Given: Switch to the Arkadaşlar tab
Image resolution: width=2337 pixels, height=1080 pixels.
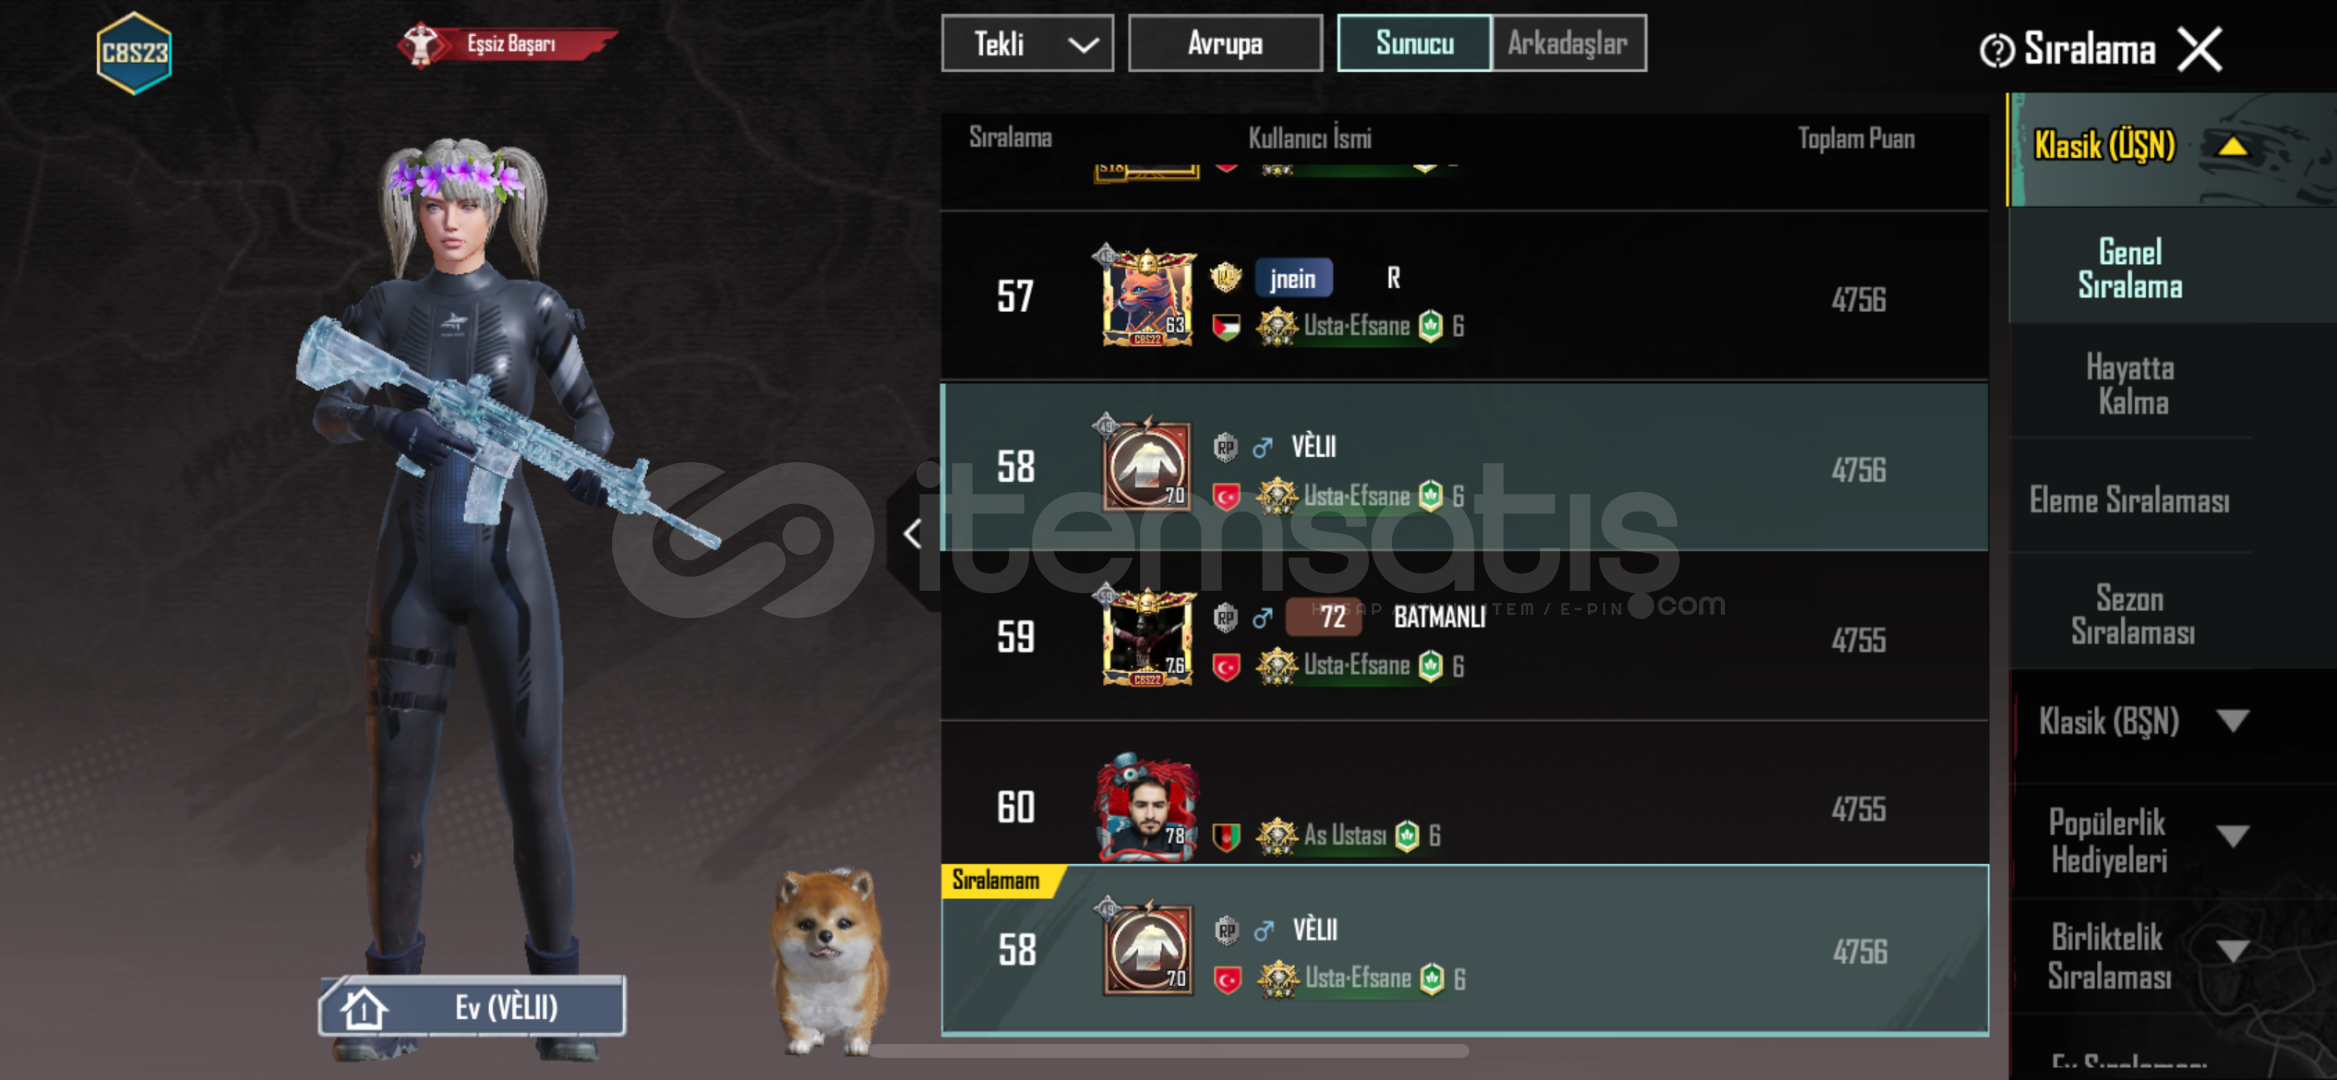Looking at the screenshot, I should click(x=1568, y=43).
